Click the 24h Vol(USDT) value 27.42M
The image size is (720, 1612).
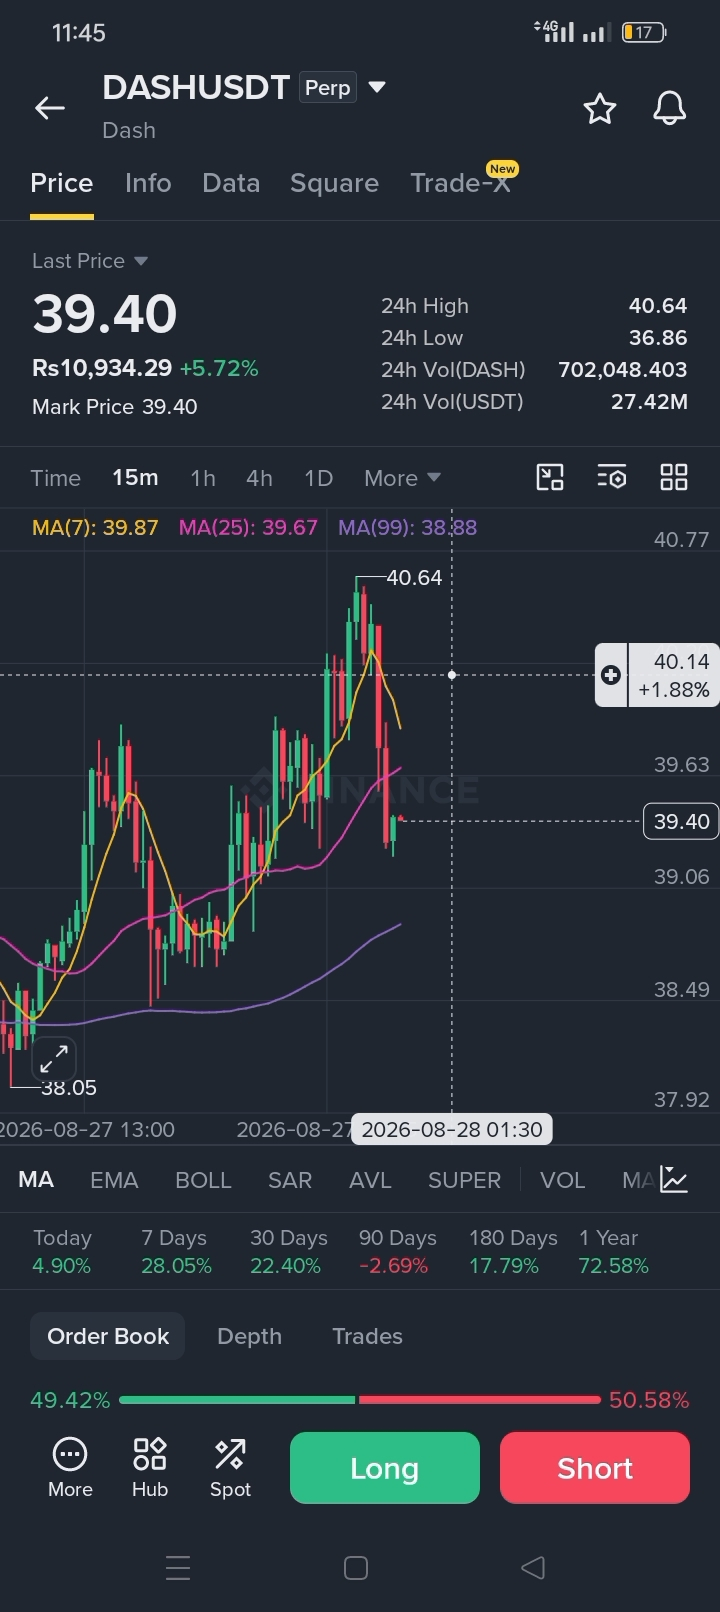point(649,402)
